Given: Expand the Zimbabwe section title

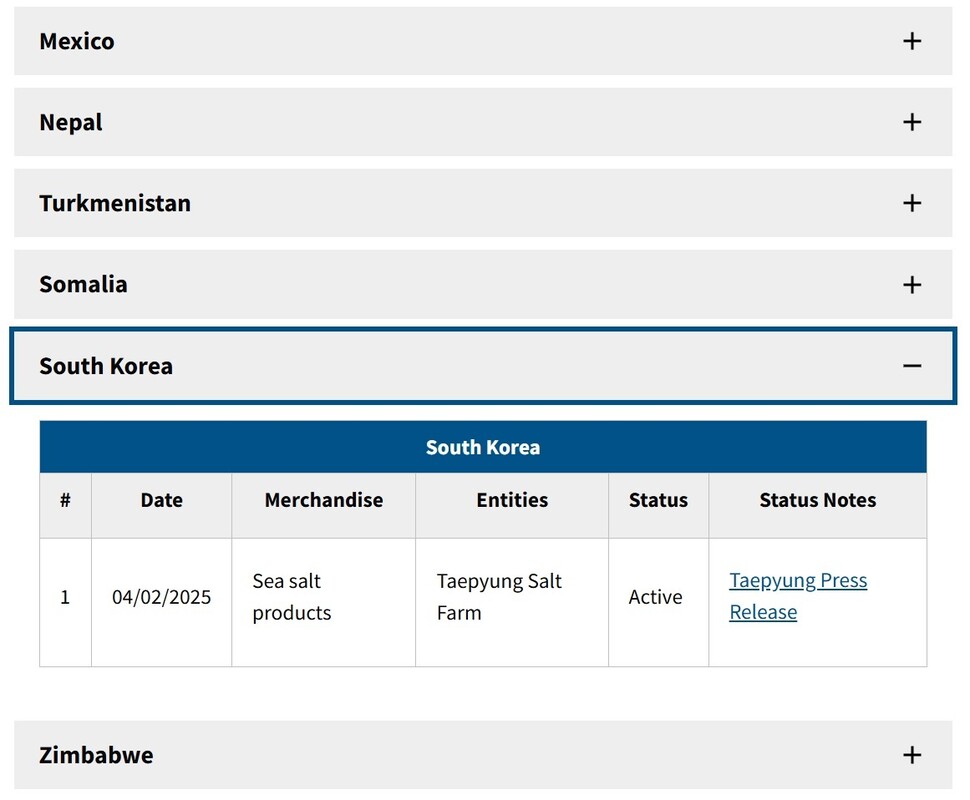Looking at the screenshot, I should 96,755.
